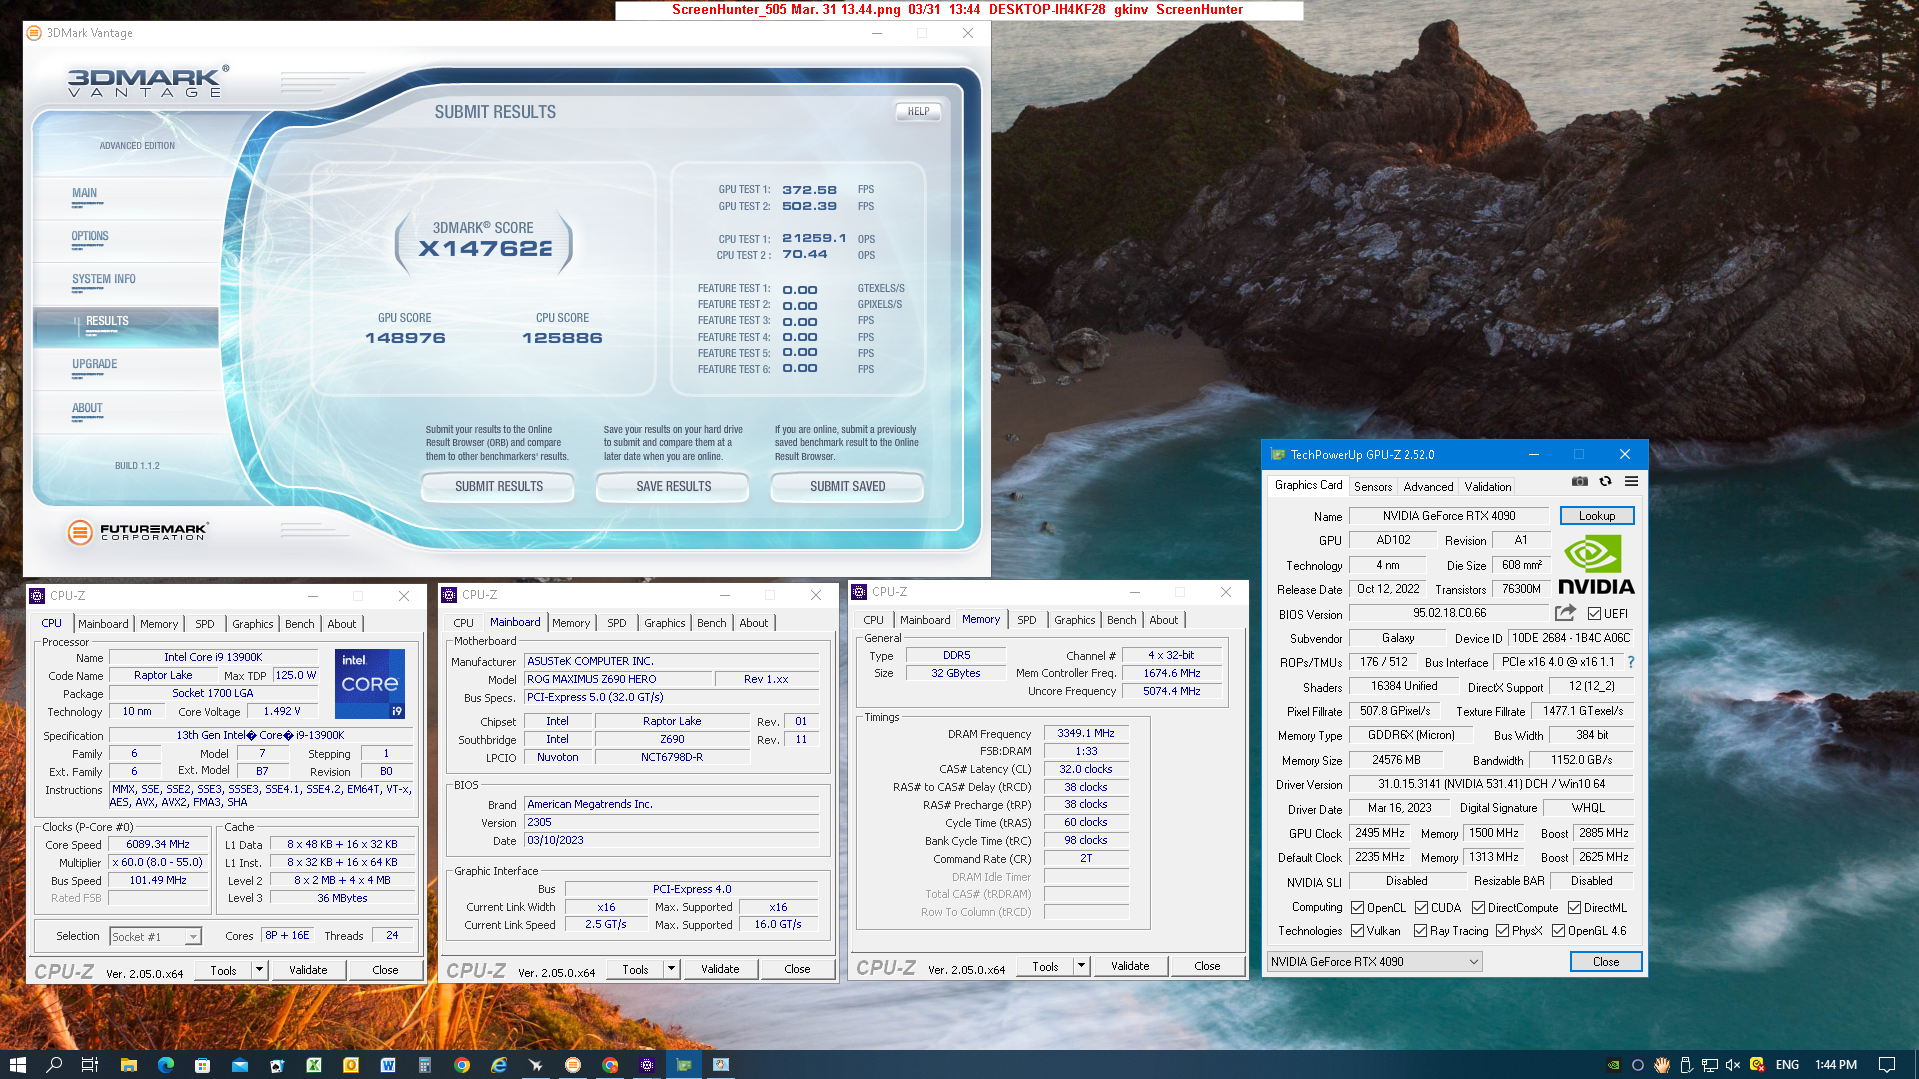Click the Close button in GPU-Z
1919x1079 pixels.
[1605, 962]
